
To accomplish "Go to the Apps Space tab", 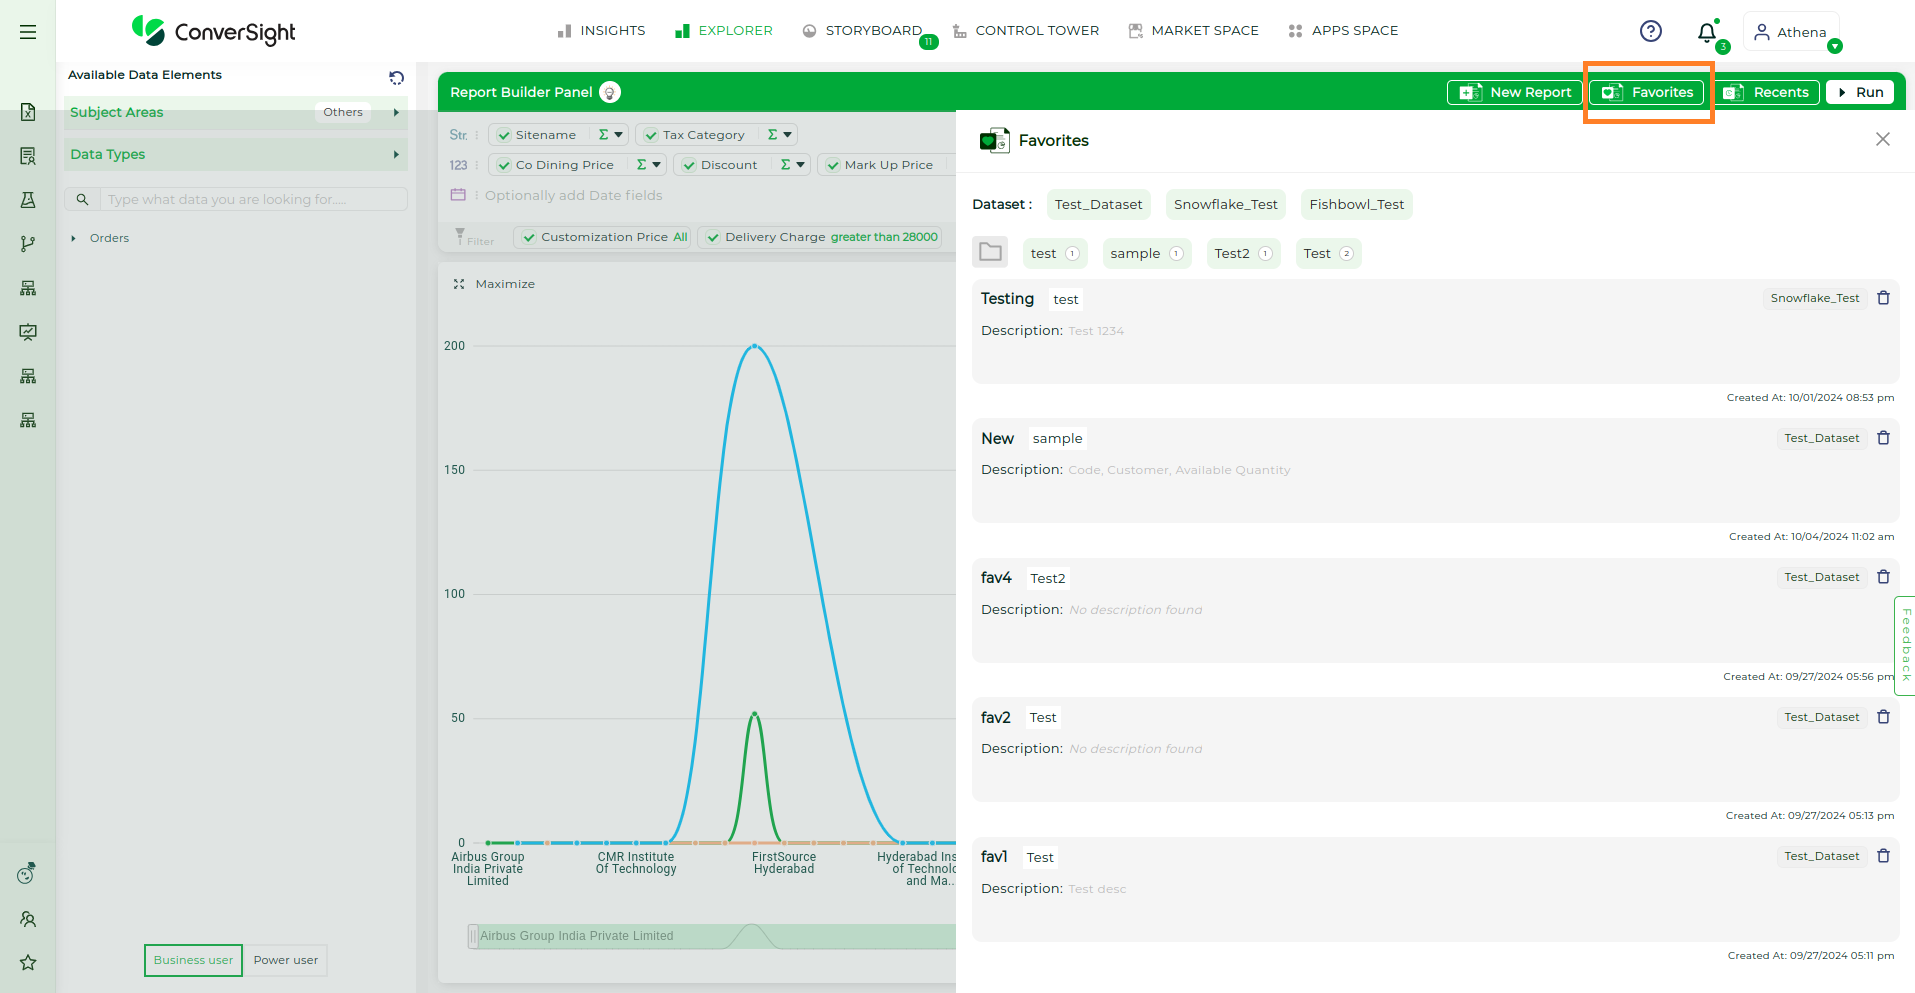I will click(x=1343, y=31).
